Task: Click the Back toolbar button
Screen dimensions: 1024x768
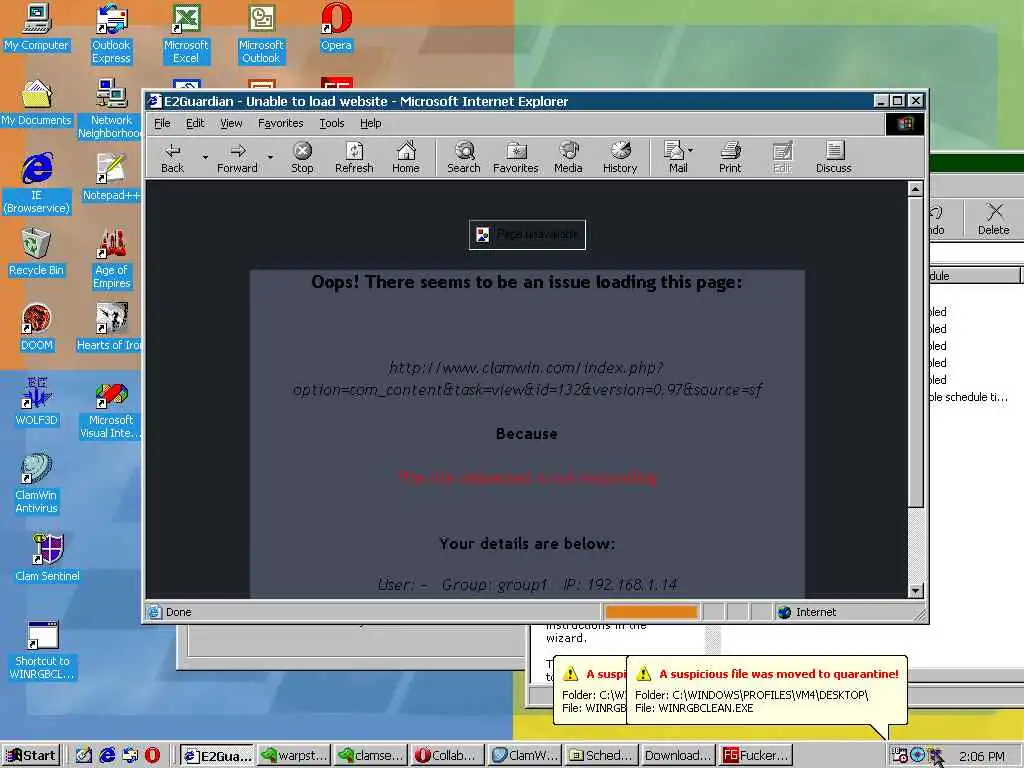Action: pos(172,157)
